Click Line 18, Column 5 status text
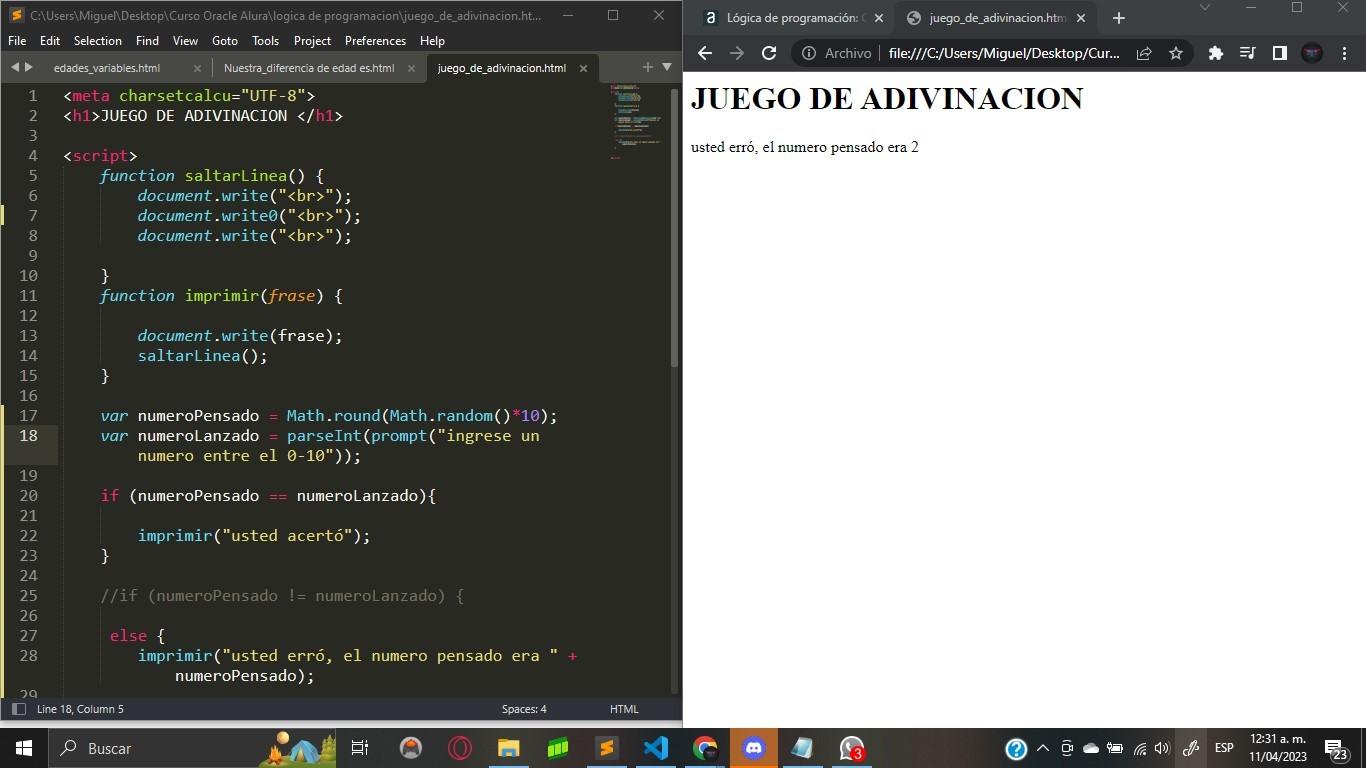 pos(80,709)
